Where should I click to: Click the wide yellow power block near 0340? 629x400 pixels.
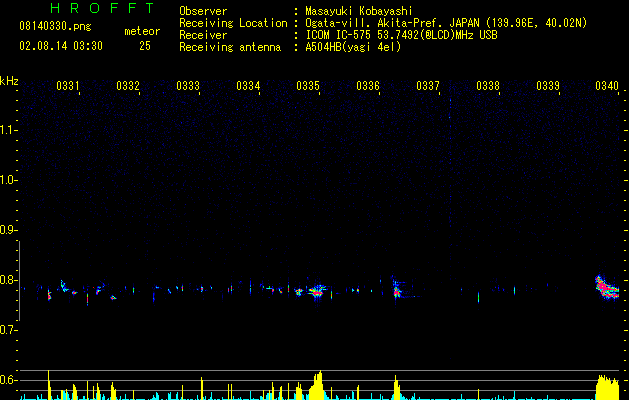(607, 387)
